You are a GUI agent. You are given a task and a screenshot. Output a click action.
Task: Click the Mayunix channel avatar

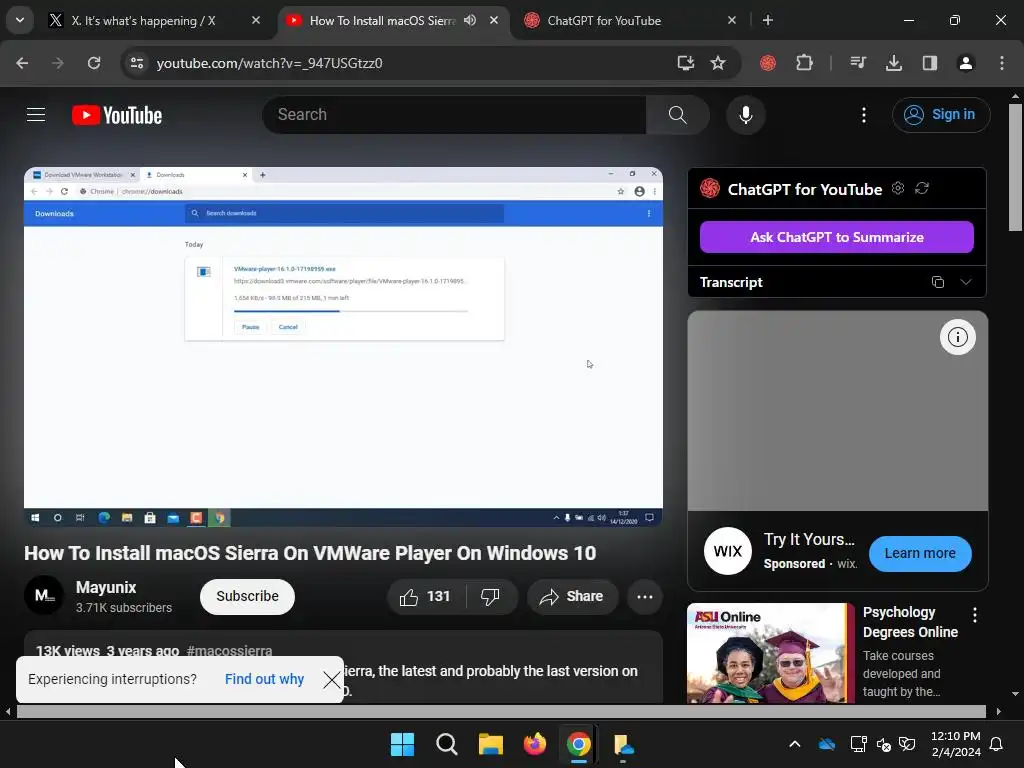[x=44, y=595]
